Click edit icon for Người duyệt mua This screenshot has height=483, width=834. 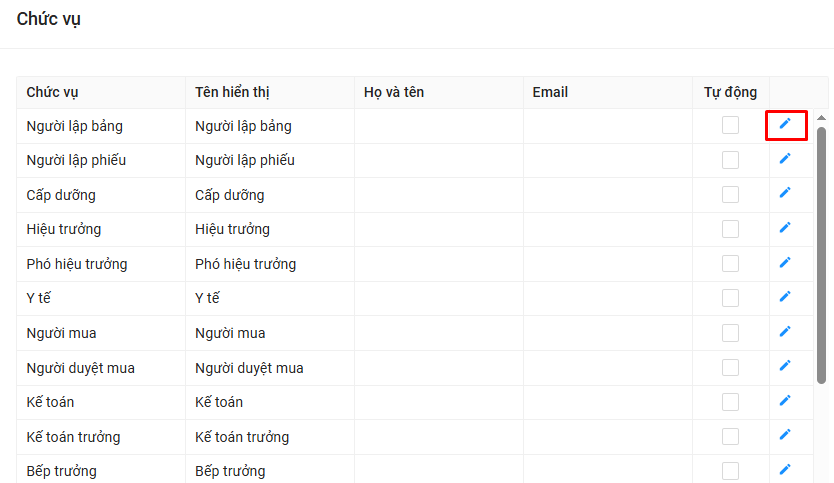(x=785, y=366)
